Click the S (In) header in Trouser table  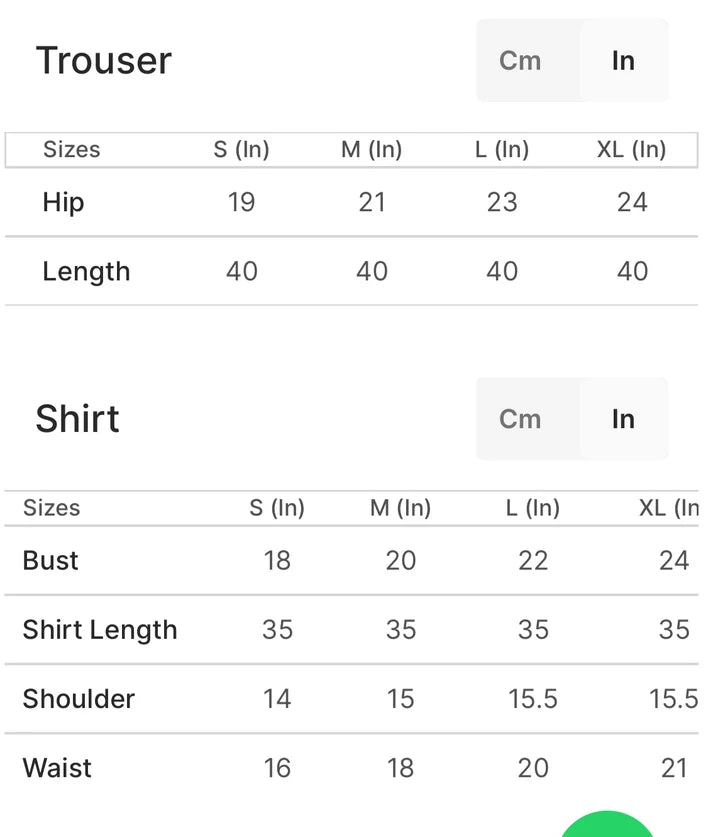tap(241, 149)
